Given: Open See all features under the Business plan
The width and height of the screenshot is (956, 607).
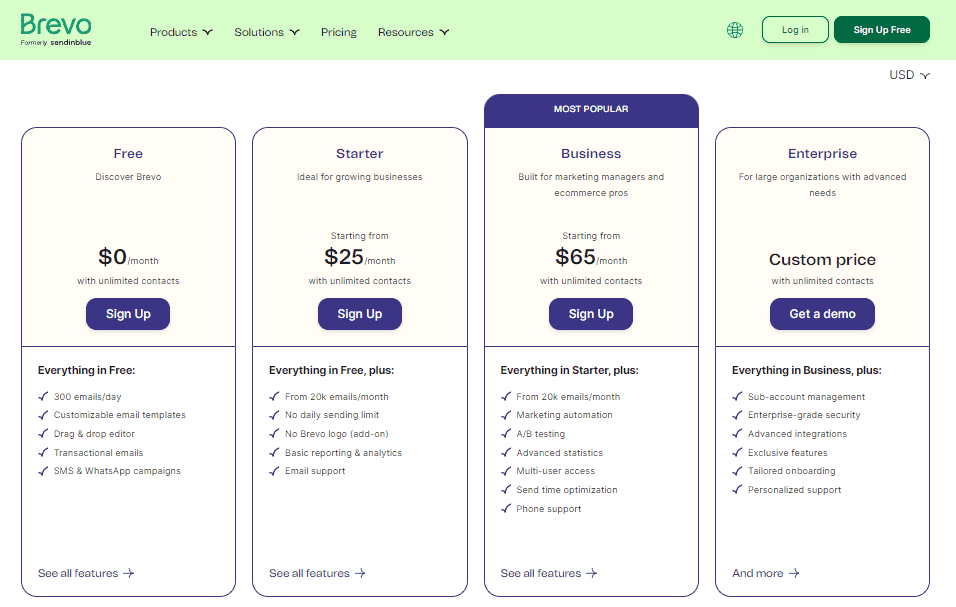Looking at the screenshot, I should (540, 573).
